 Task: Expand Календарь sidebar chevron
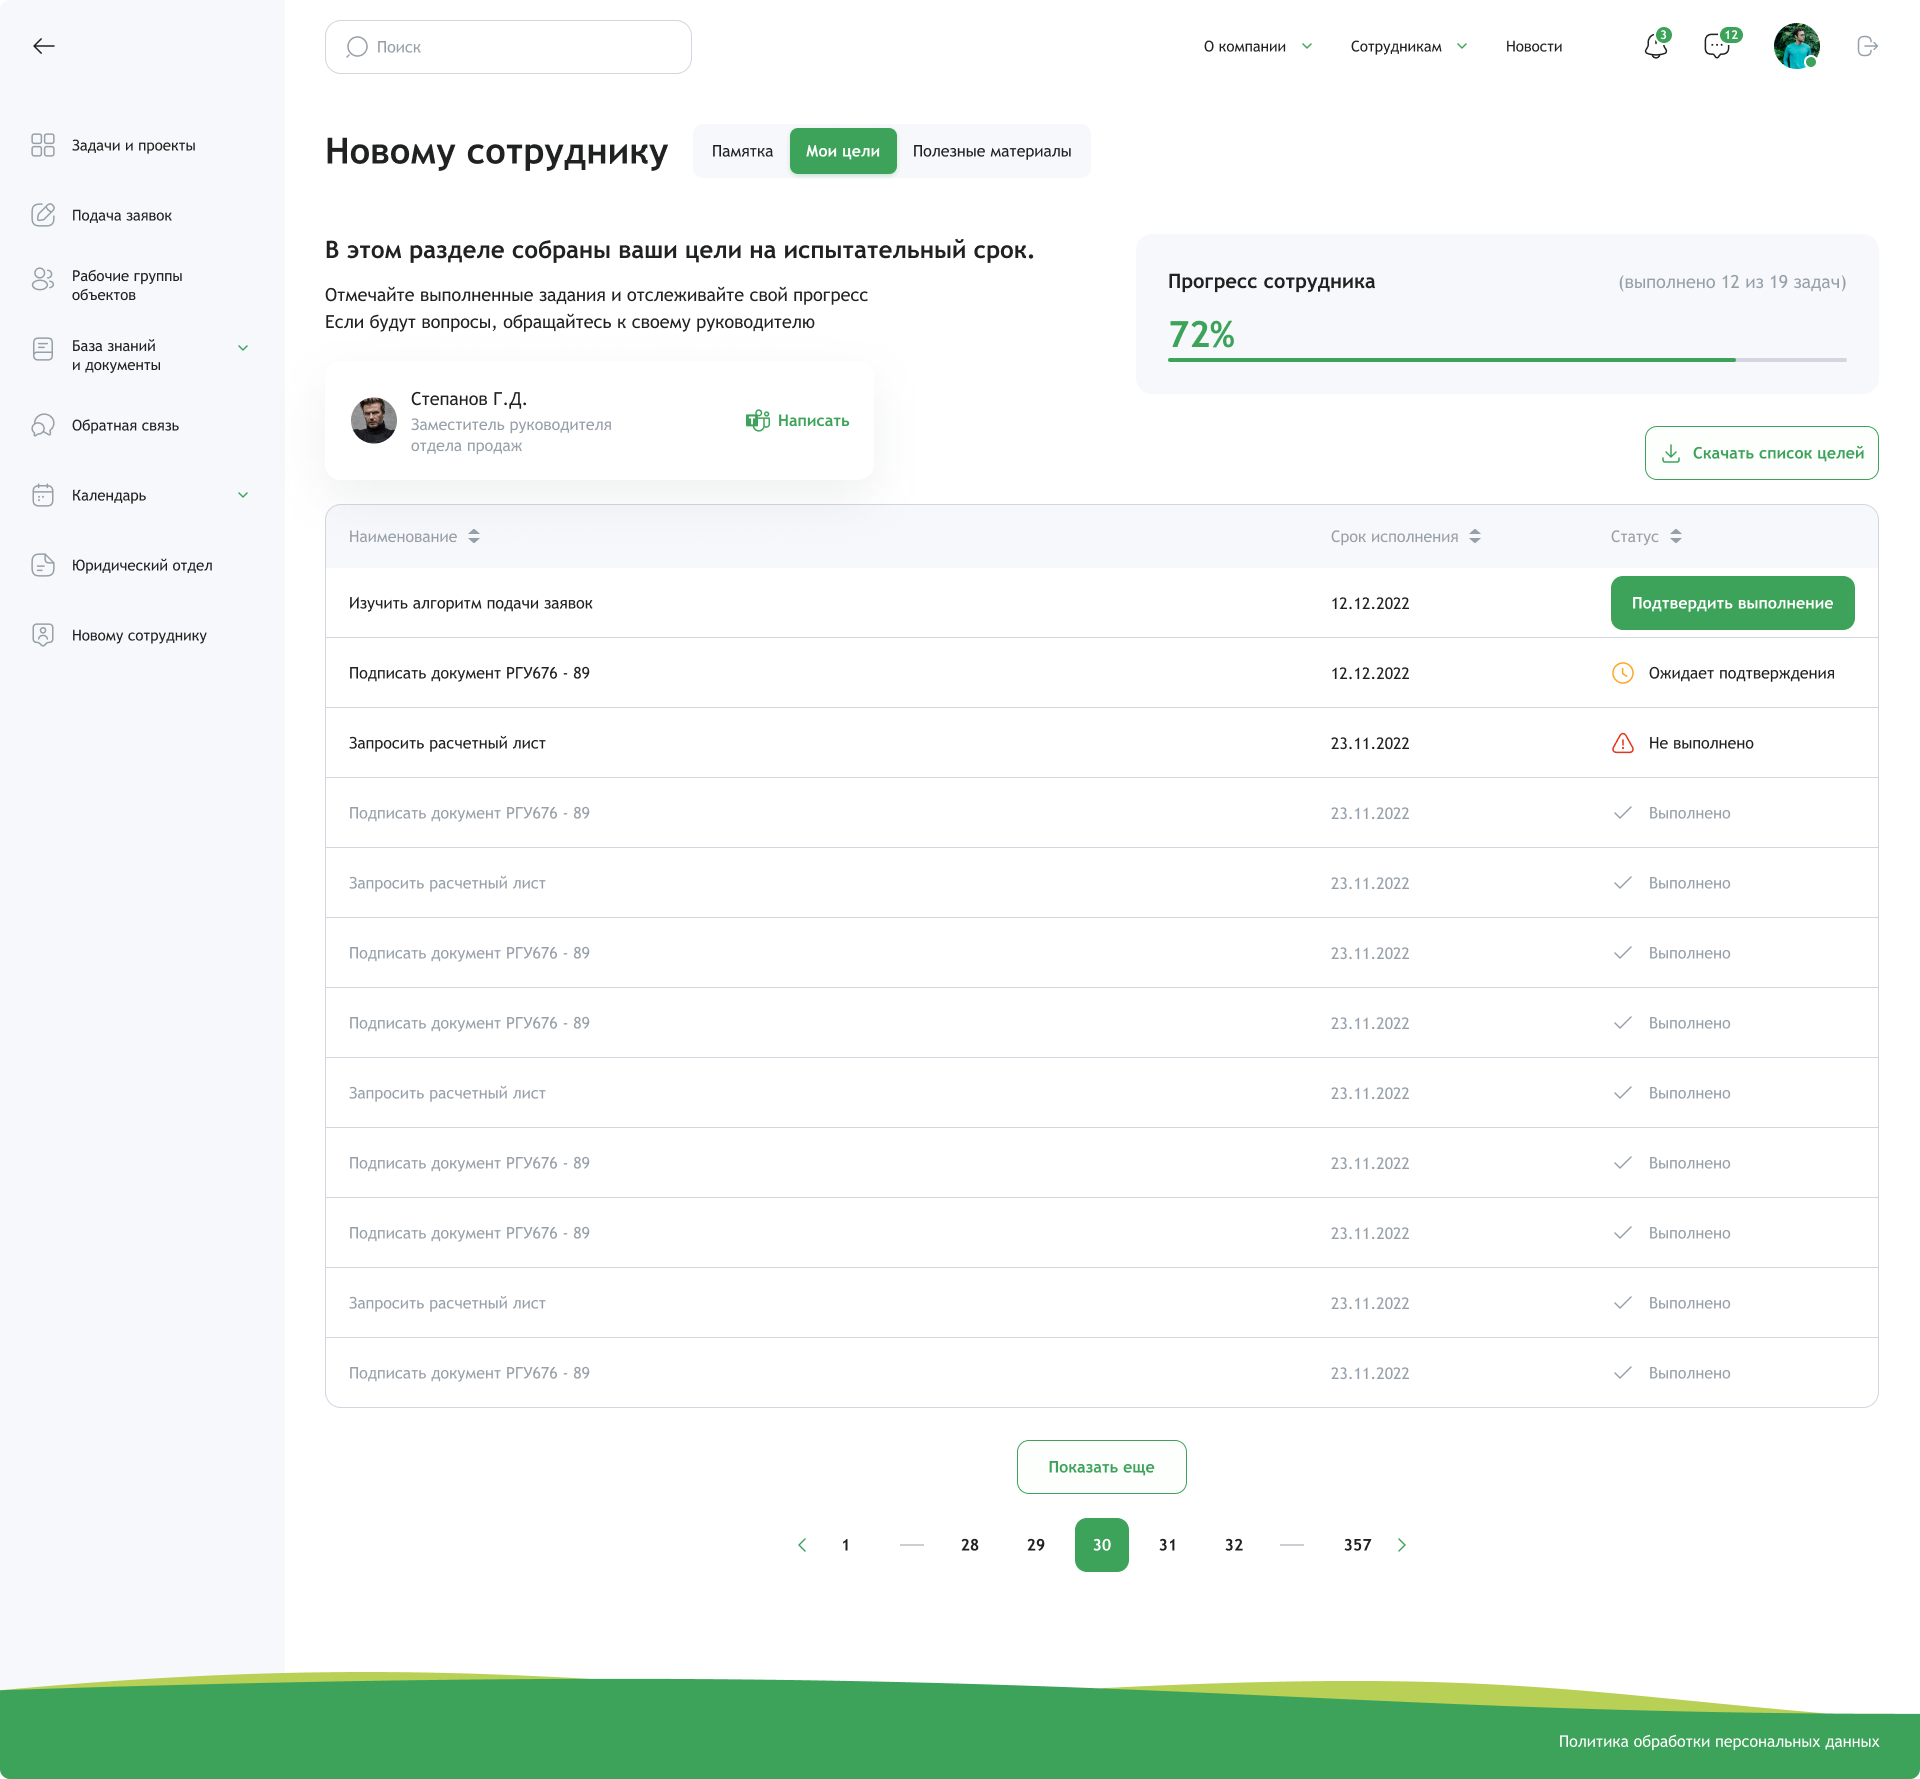(243, 495)
